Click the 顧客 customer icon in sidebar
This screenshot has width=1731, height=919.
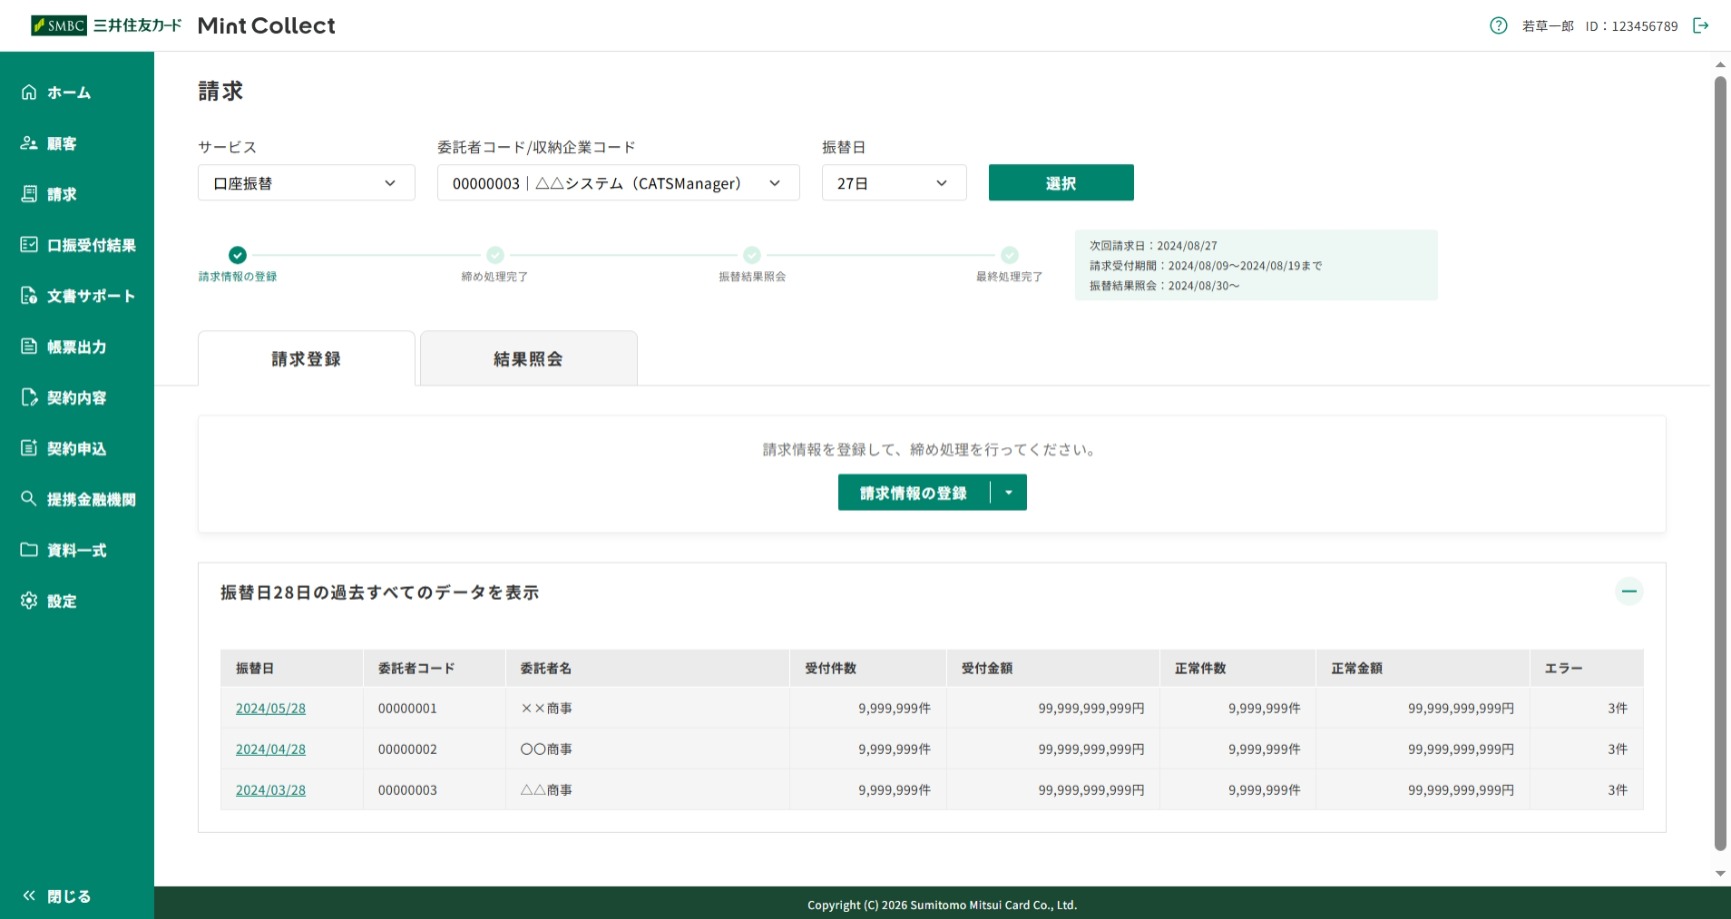point(29,143)
